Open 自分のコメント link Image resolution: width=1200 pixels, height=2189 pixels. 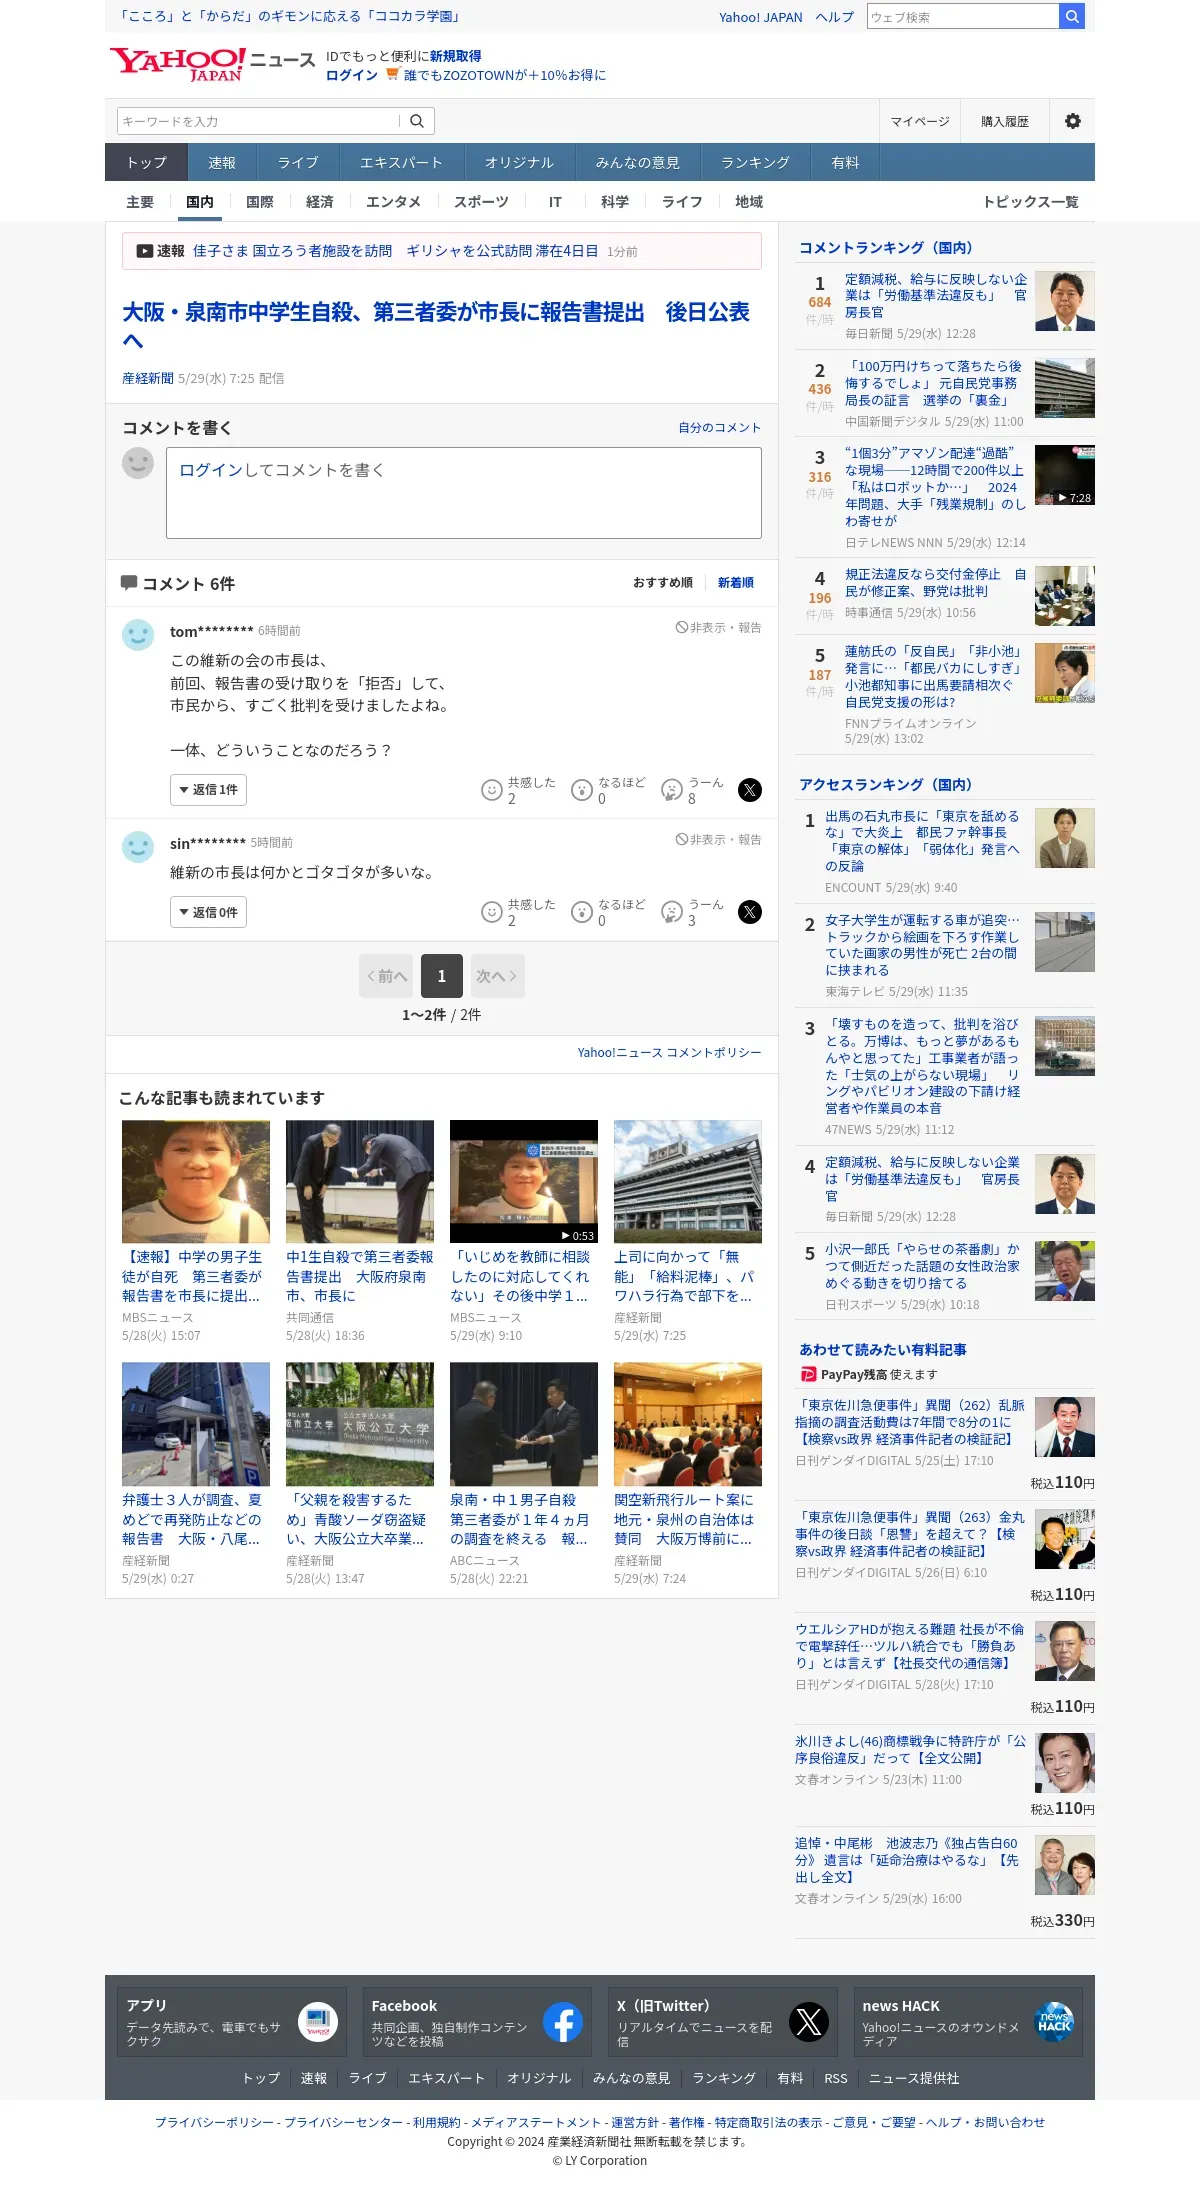(x=720, y=428)
